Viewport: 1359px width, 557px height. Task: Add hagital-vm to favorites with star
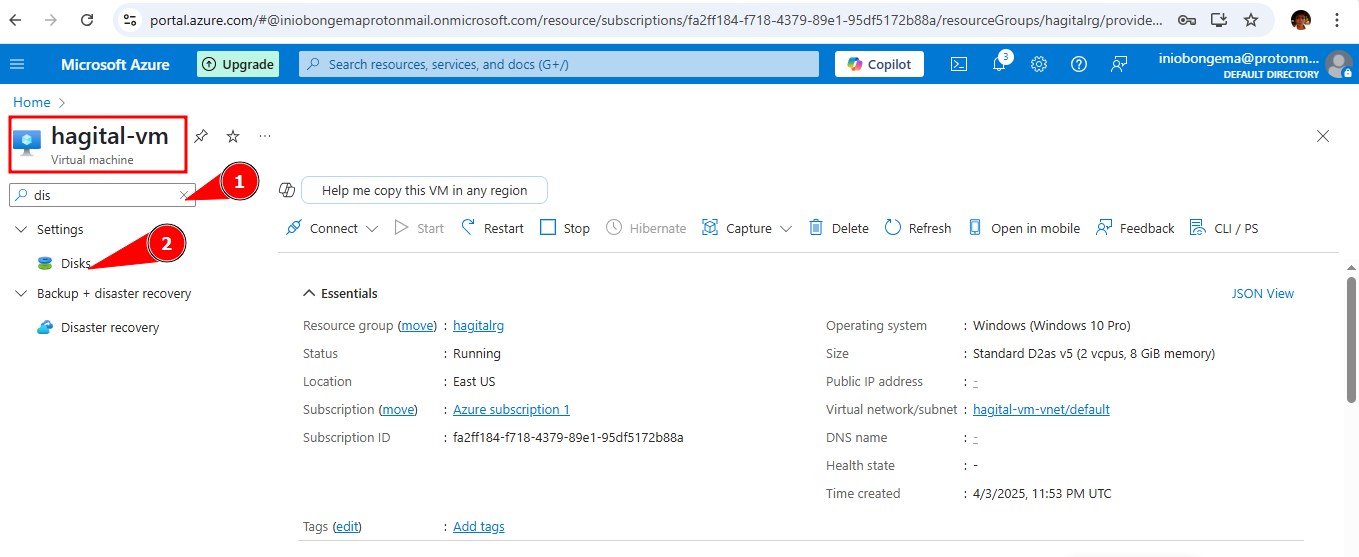coord(233,136)
